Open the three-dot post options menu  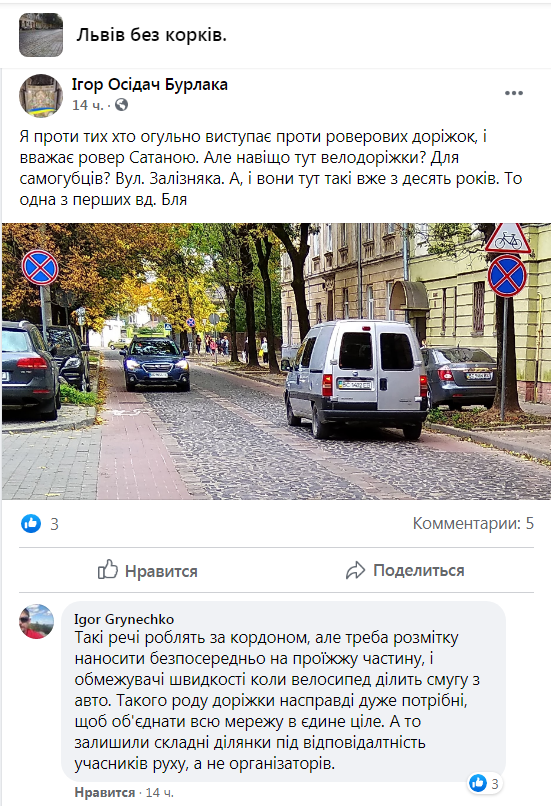tap(513, 93)
